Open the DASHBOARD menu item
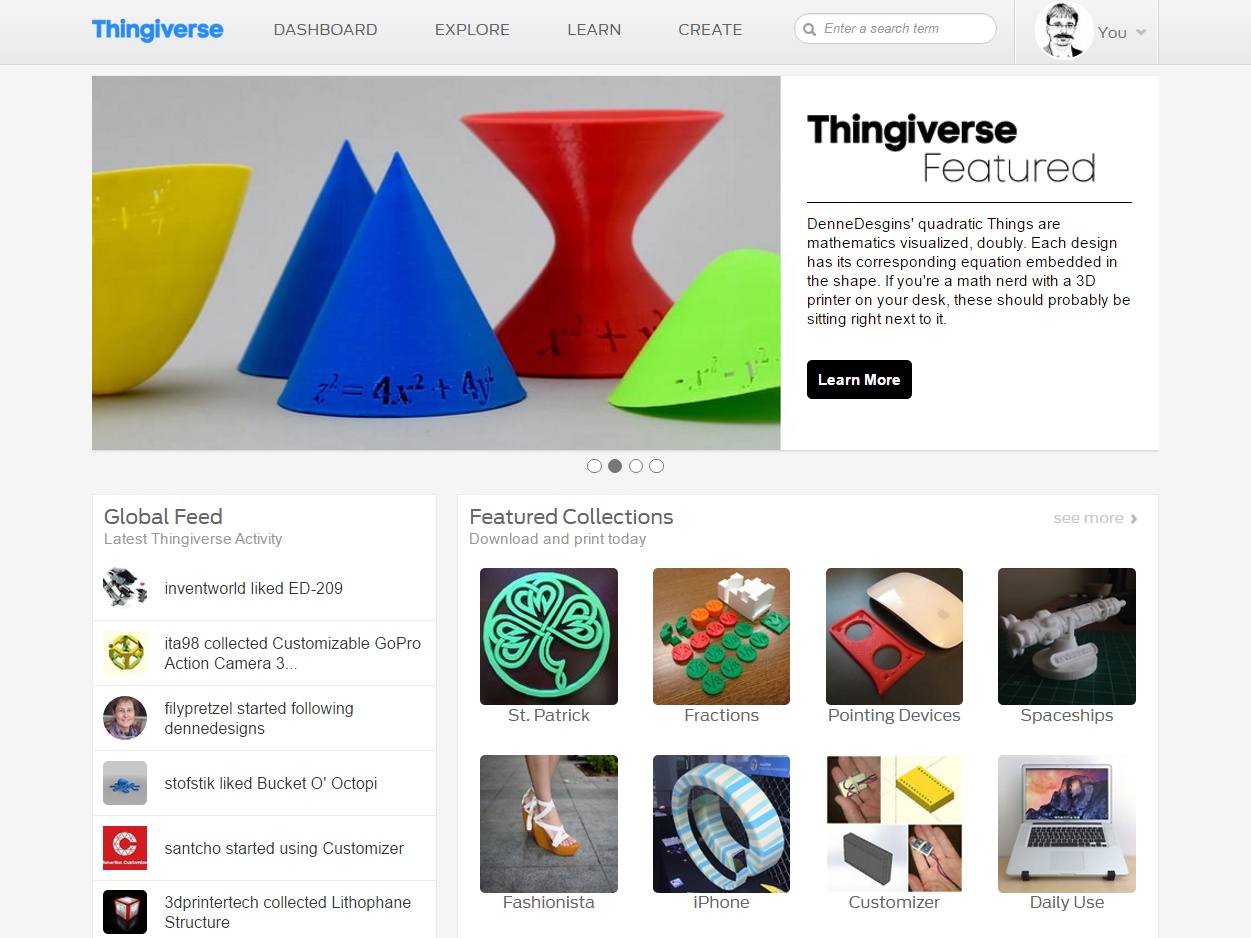This screenshot has width=1251, height=938. click(325, 30)
